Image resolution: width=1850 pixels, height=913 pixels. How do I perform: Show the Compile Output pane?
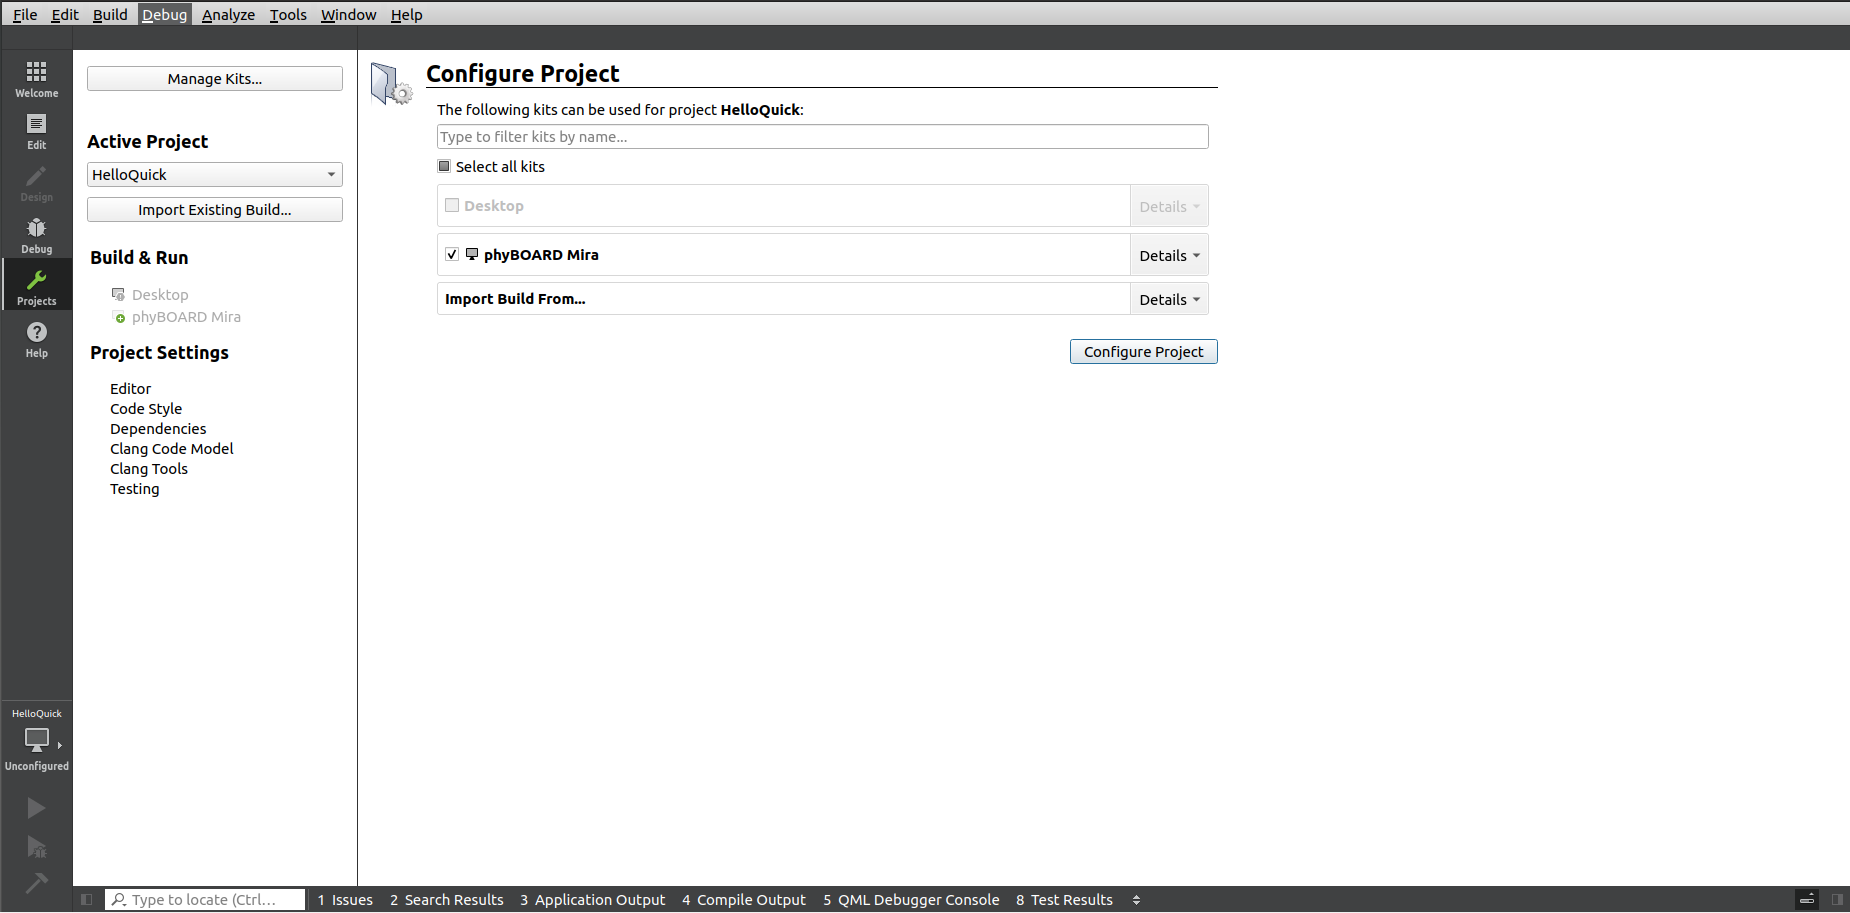(744, 899)
